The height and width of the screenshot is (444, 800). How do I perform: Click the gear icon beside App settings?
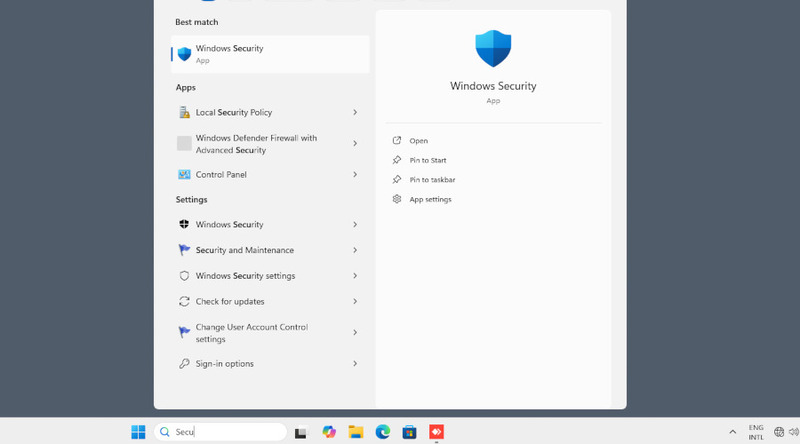click(396, 199)
